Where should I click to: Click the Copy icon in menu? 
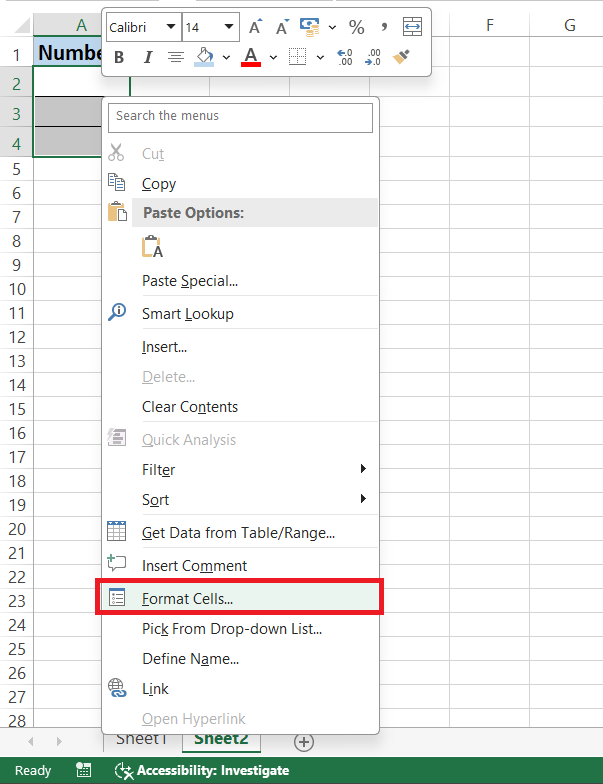(x=116, y=182)
